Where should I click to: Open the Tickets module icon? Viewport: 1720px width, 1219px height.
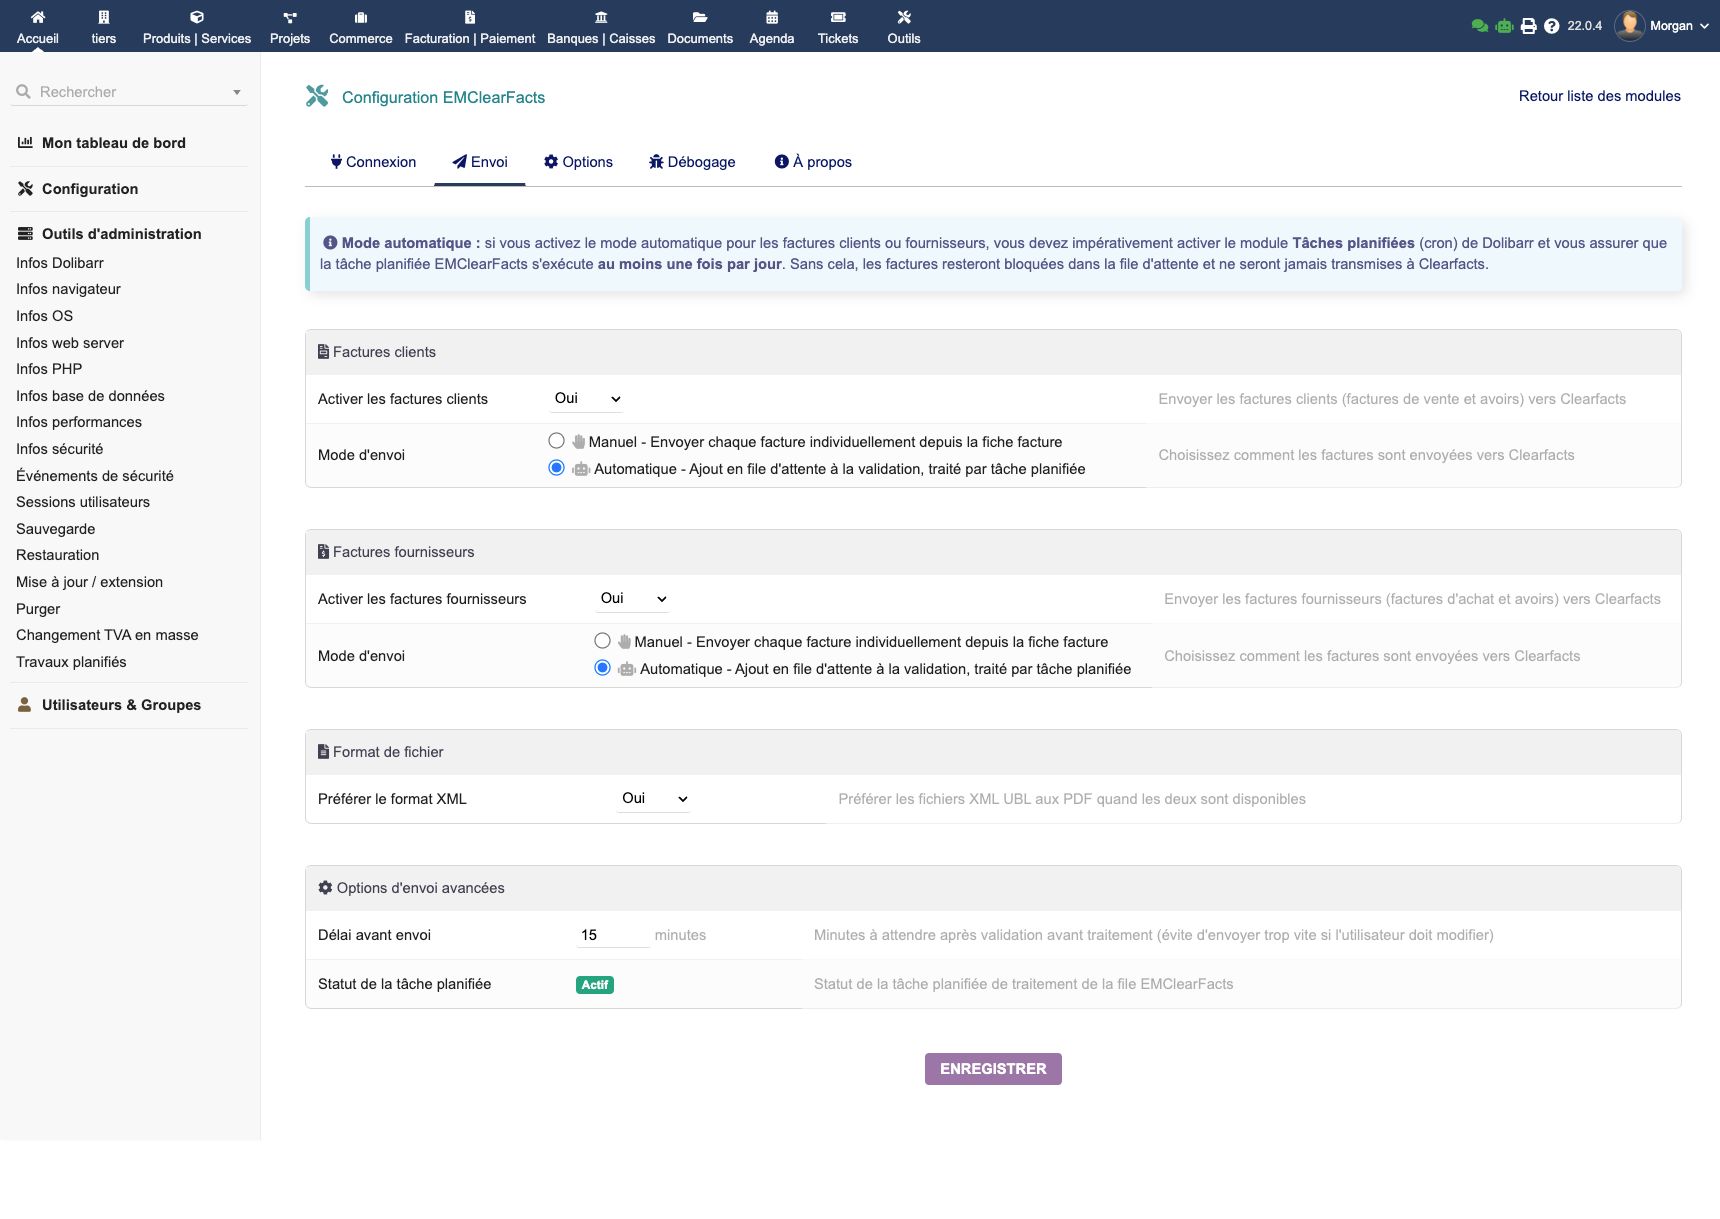837,26
